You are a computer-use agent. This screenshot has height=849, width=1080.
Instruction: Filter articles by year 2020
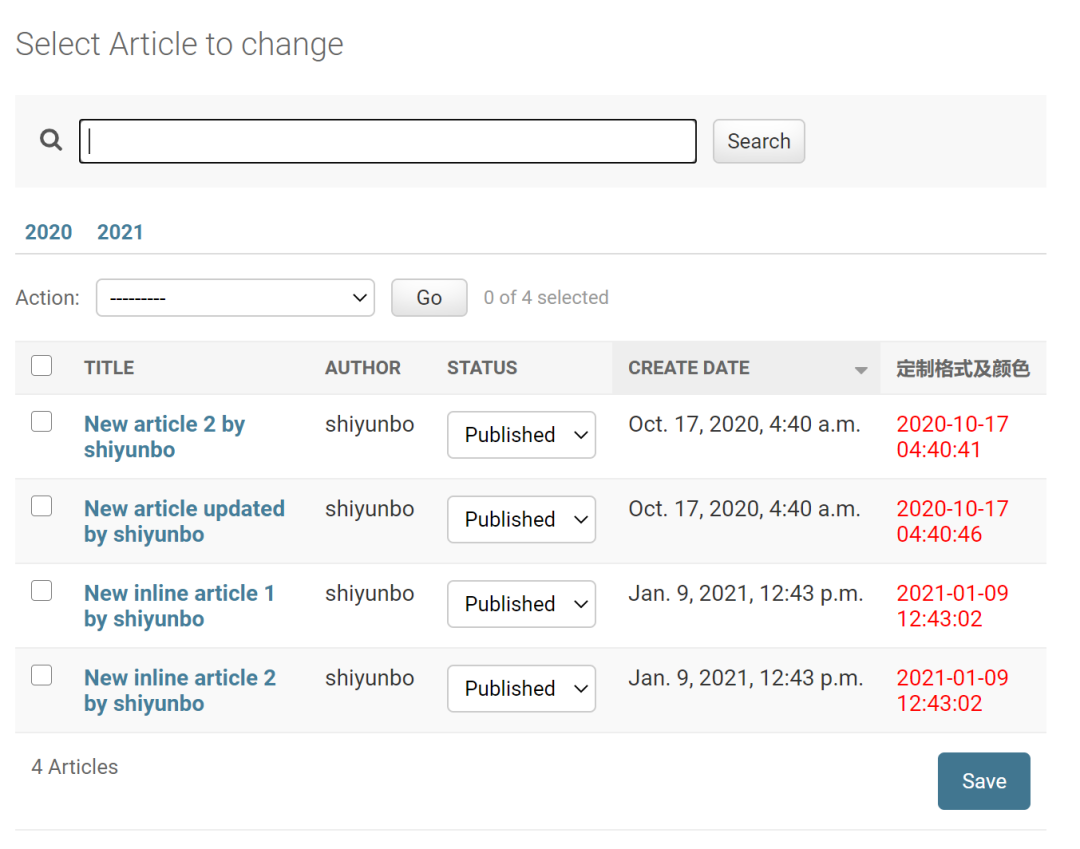(48, 232)
